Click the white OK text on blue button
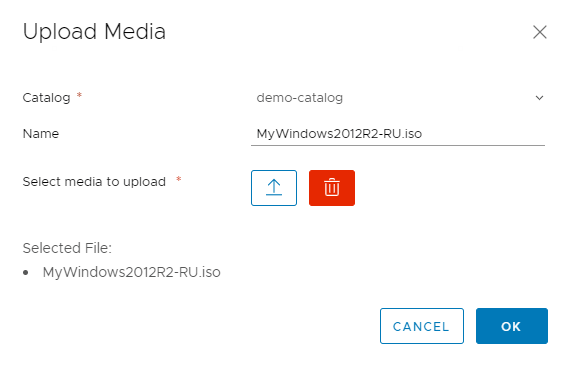Viewport: 569px width, 366px height. coord(511,326)
